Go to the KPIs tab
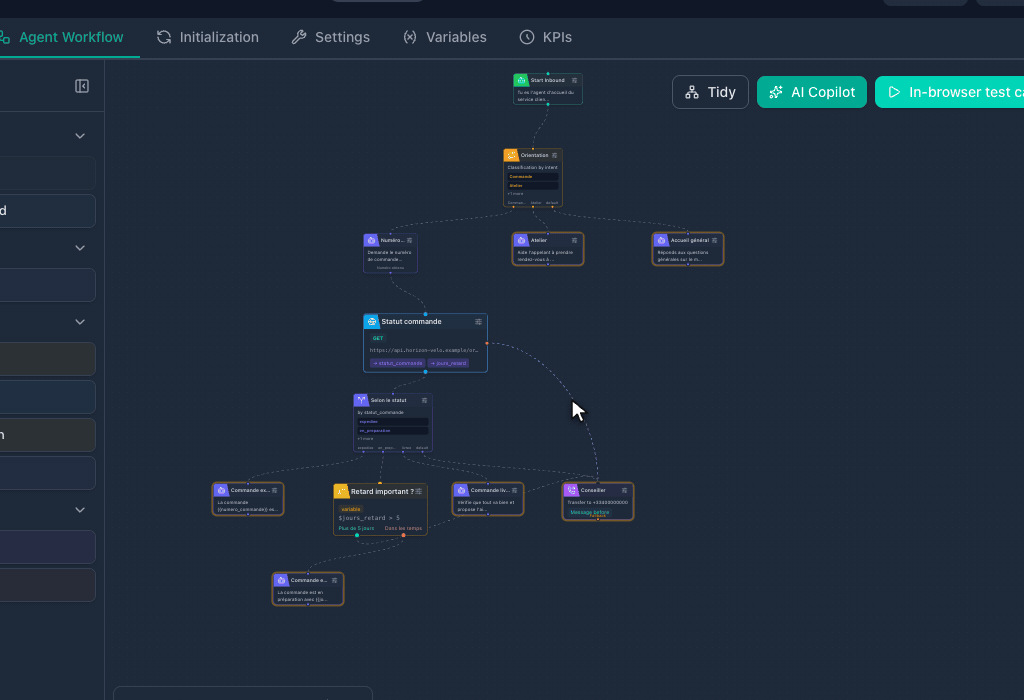This screenshot has width=1024, height=700. point(545,37)
